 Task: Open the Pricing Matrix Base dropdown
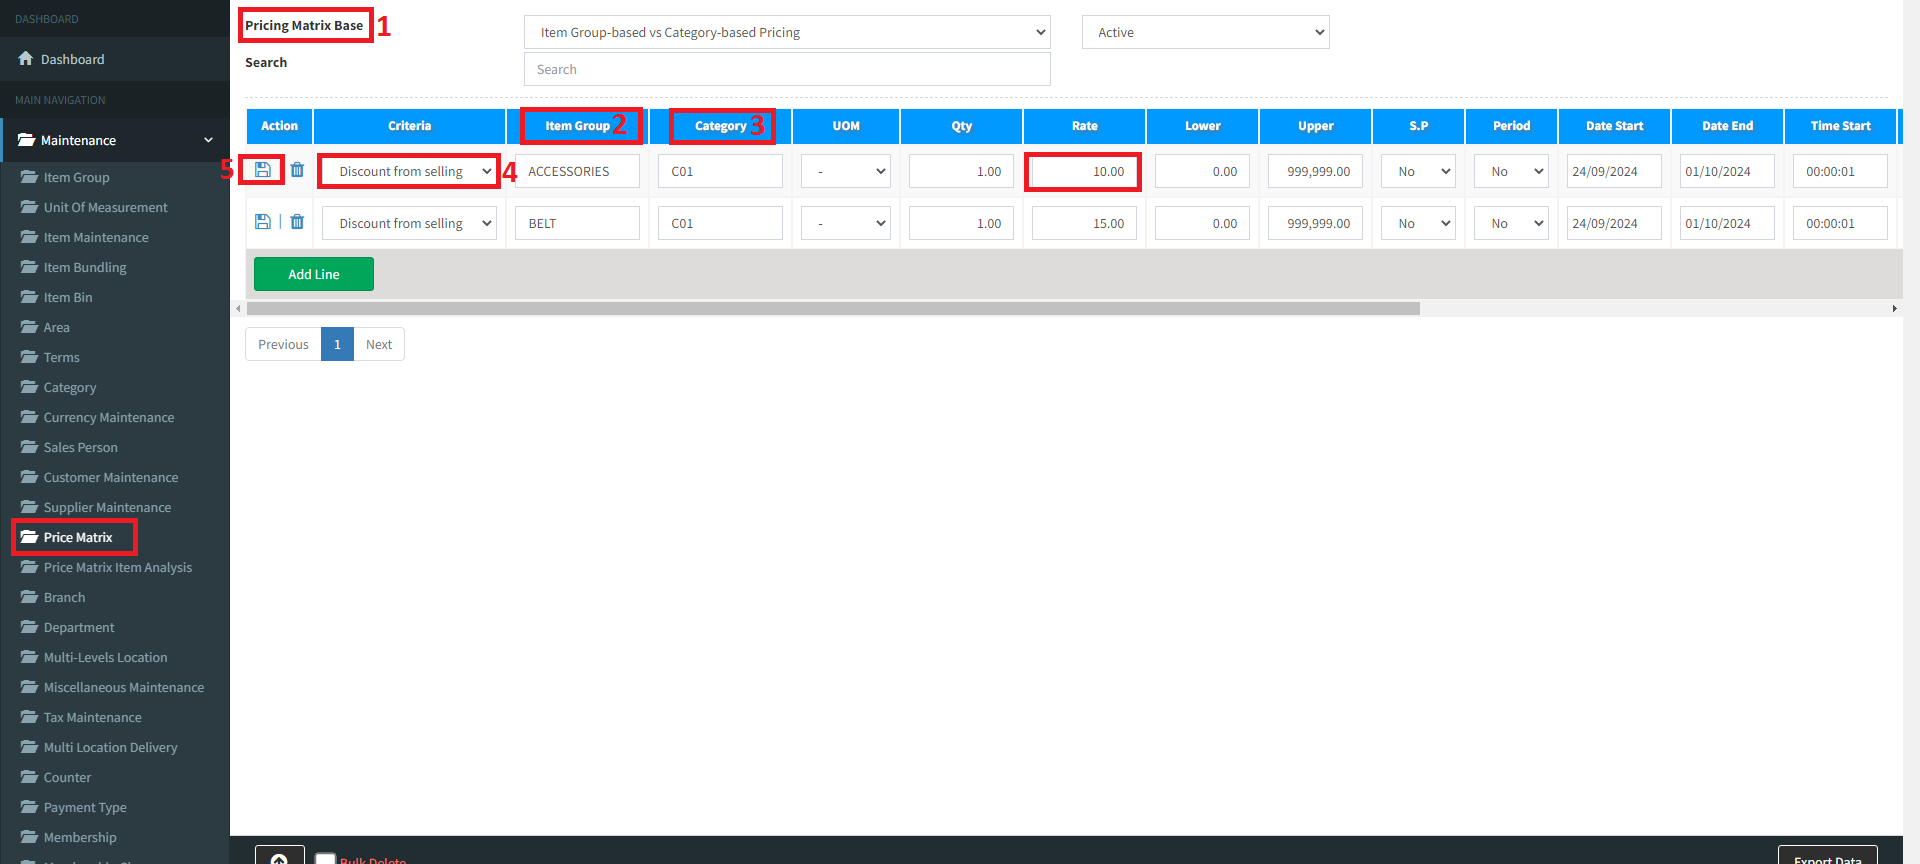[786, 32]
